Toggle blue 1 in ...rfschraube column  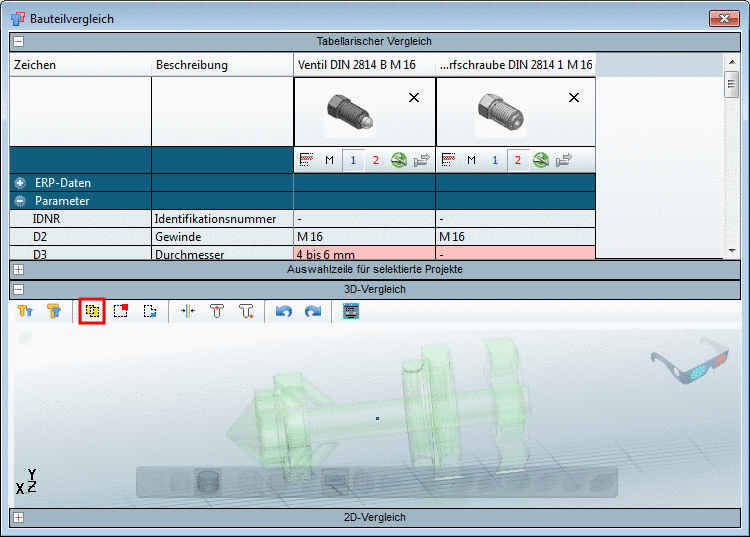[495, 160]
